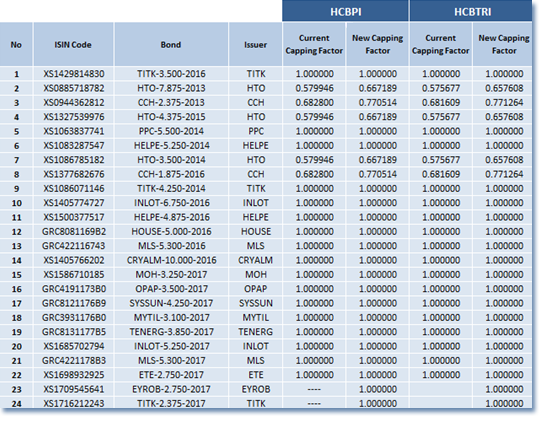
Task: Click the PPC issuer cell
Action: [256, 131]
